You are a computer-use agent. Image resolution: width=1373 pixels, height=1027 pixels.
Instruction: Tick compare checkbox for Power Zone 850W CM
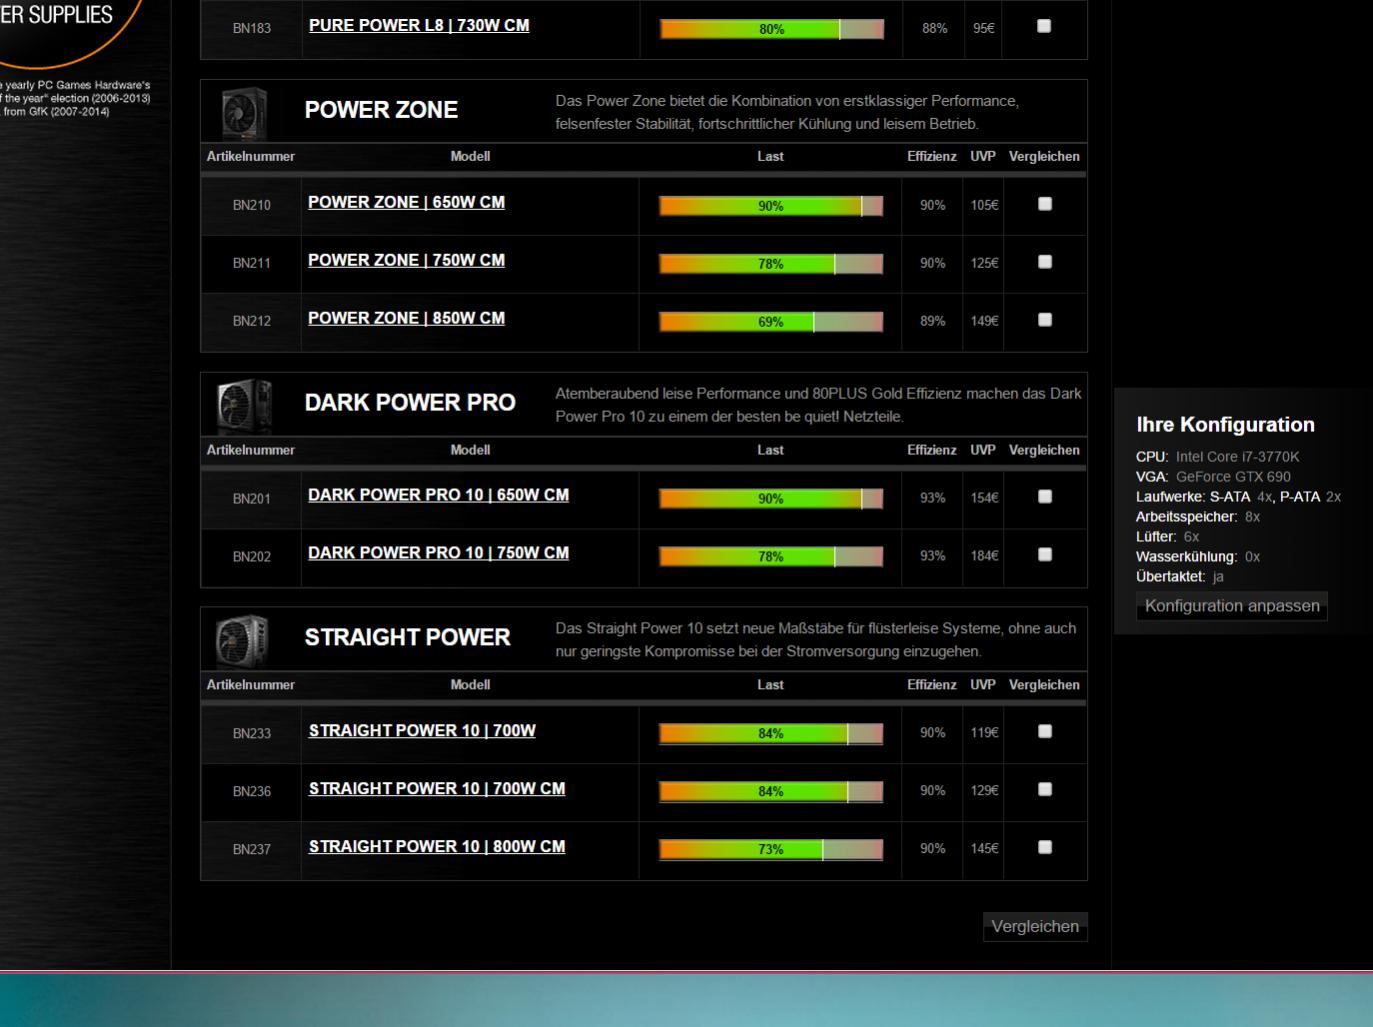point(1045,319)
